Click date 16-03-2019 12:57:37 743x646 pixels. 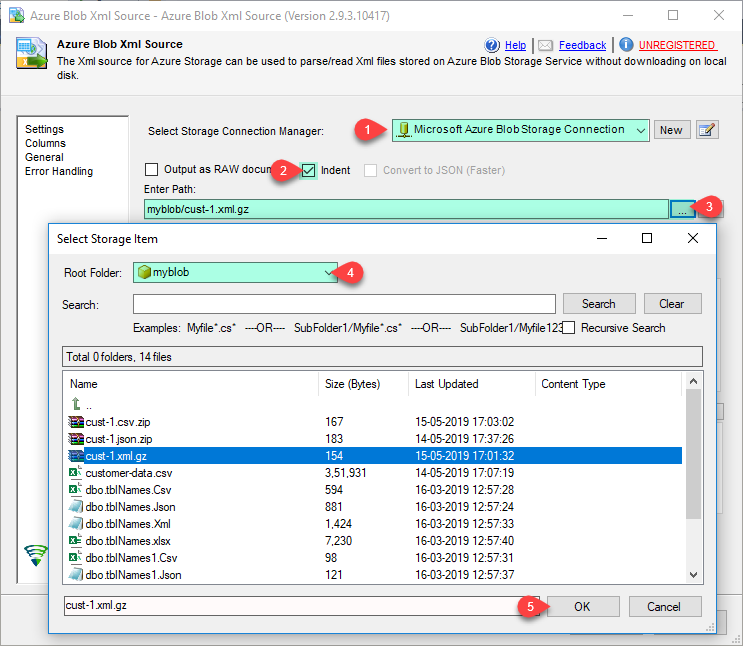click(465, 575)
